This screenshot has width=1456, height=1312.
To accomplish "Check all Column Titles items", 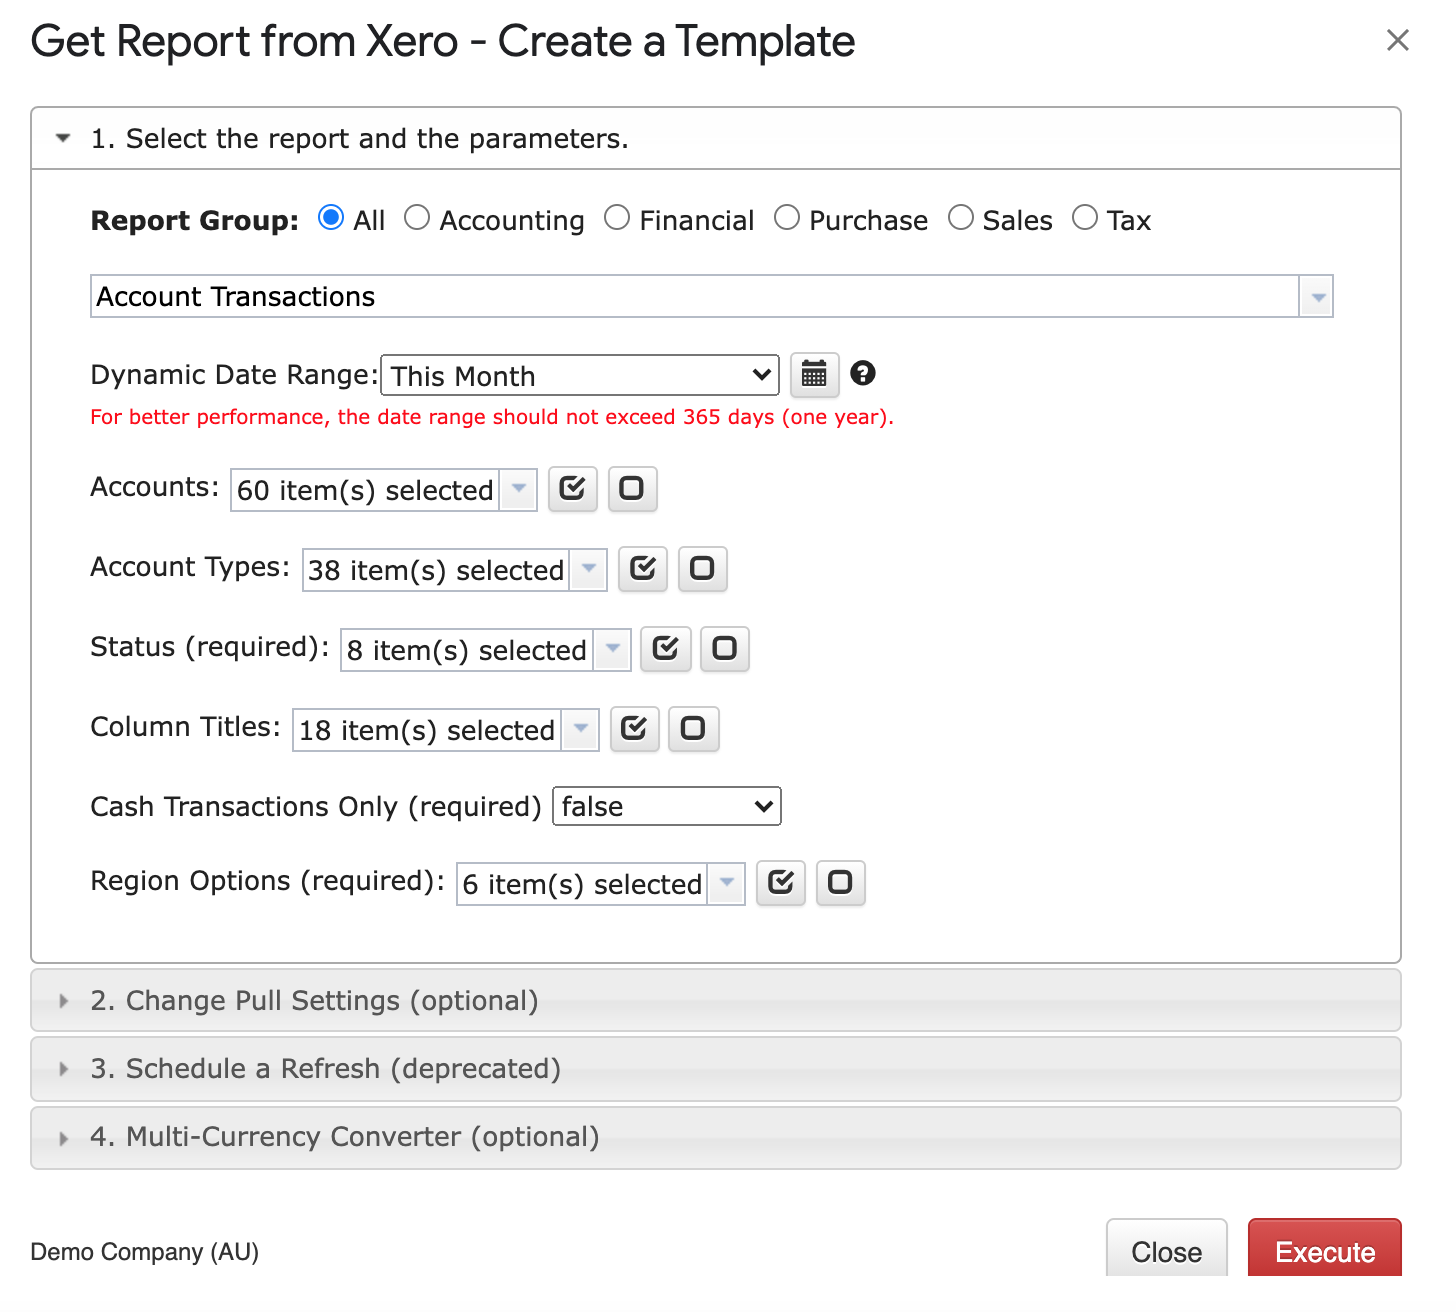I will click(x=635, y=729).
